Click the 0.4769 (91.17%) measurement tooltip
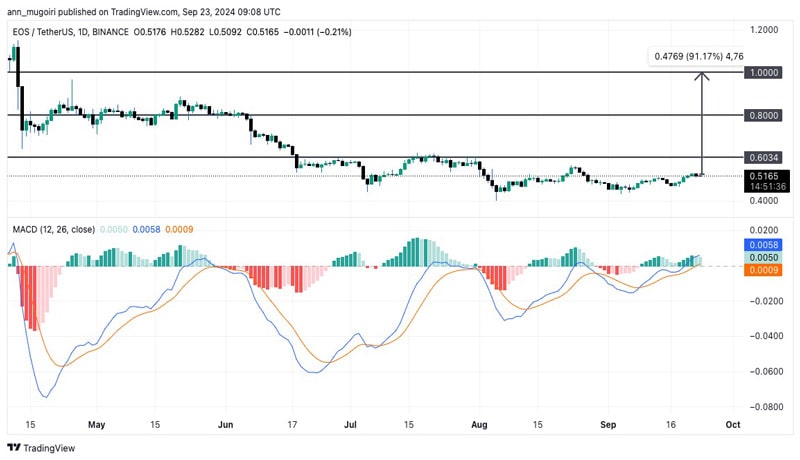Image resolution: width=800 pixels, height=460 pixels. 697,56
